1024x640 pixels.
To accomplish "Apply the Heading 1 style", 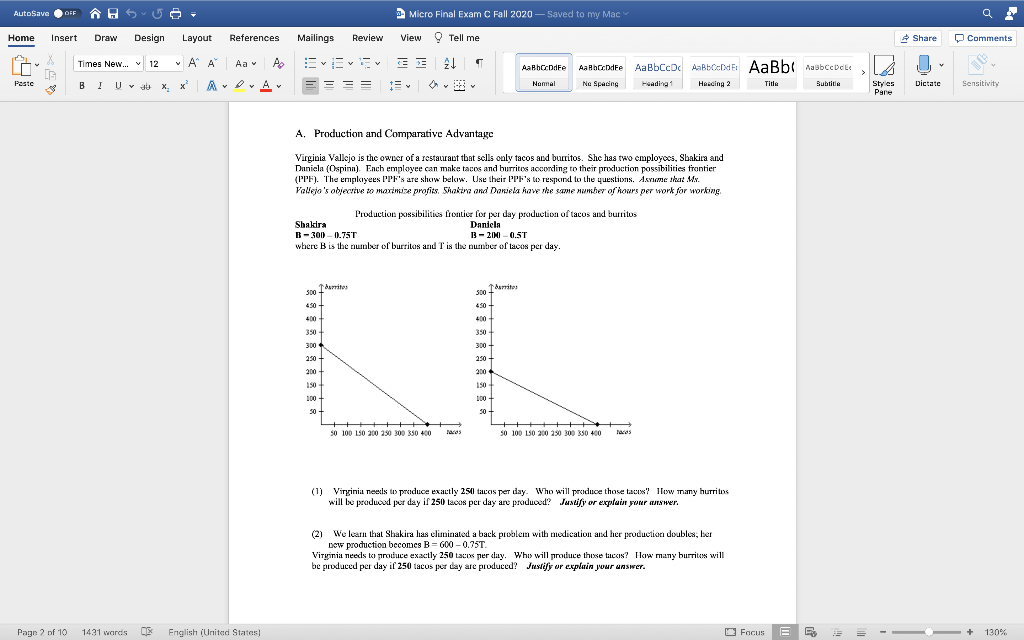I will pyautogui.click(x=657, y=72).
